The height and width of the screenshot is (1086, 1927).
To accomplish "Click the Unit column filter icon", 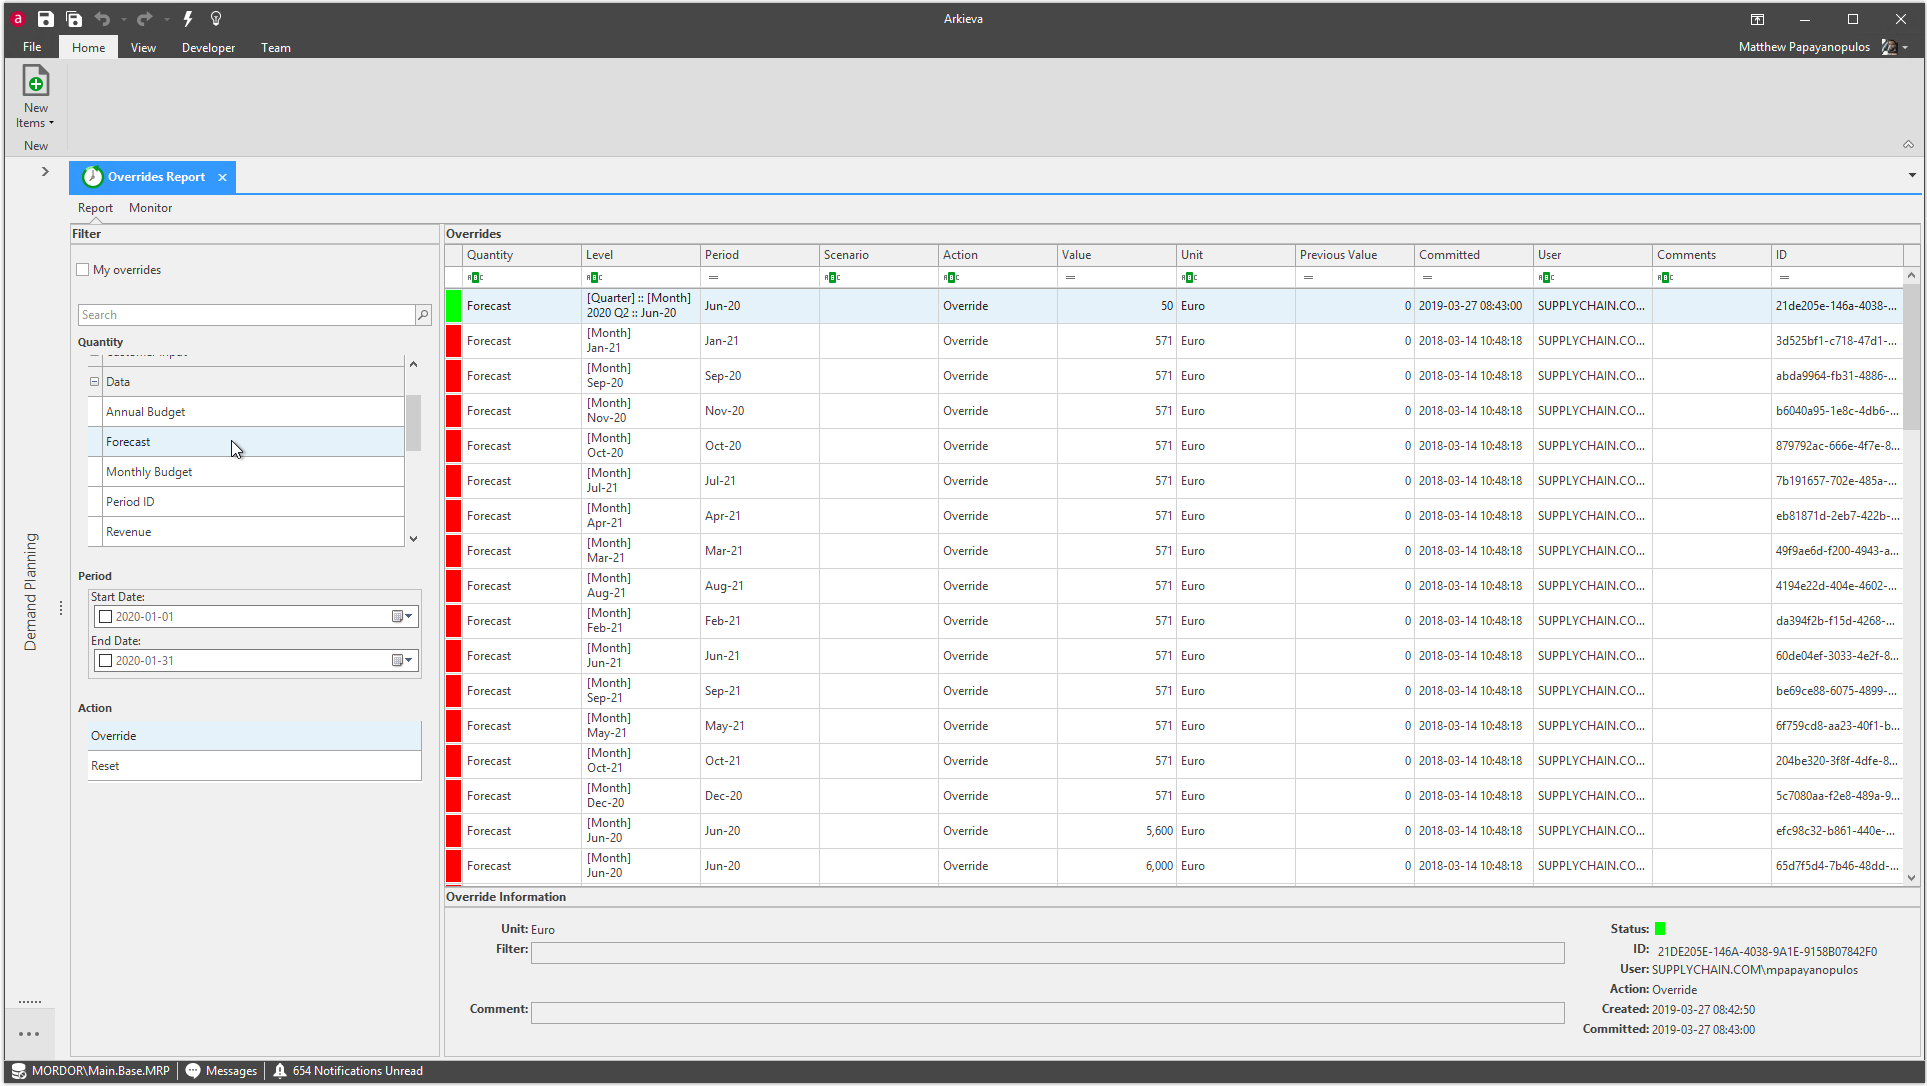I will [1189, 277].
